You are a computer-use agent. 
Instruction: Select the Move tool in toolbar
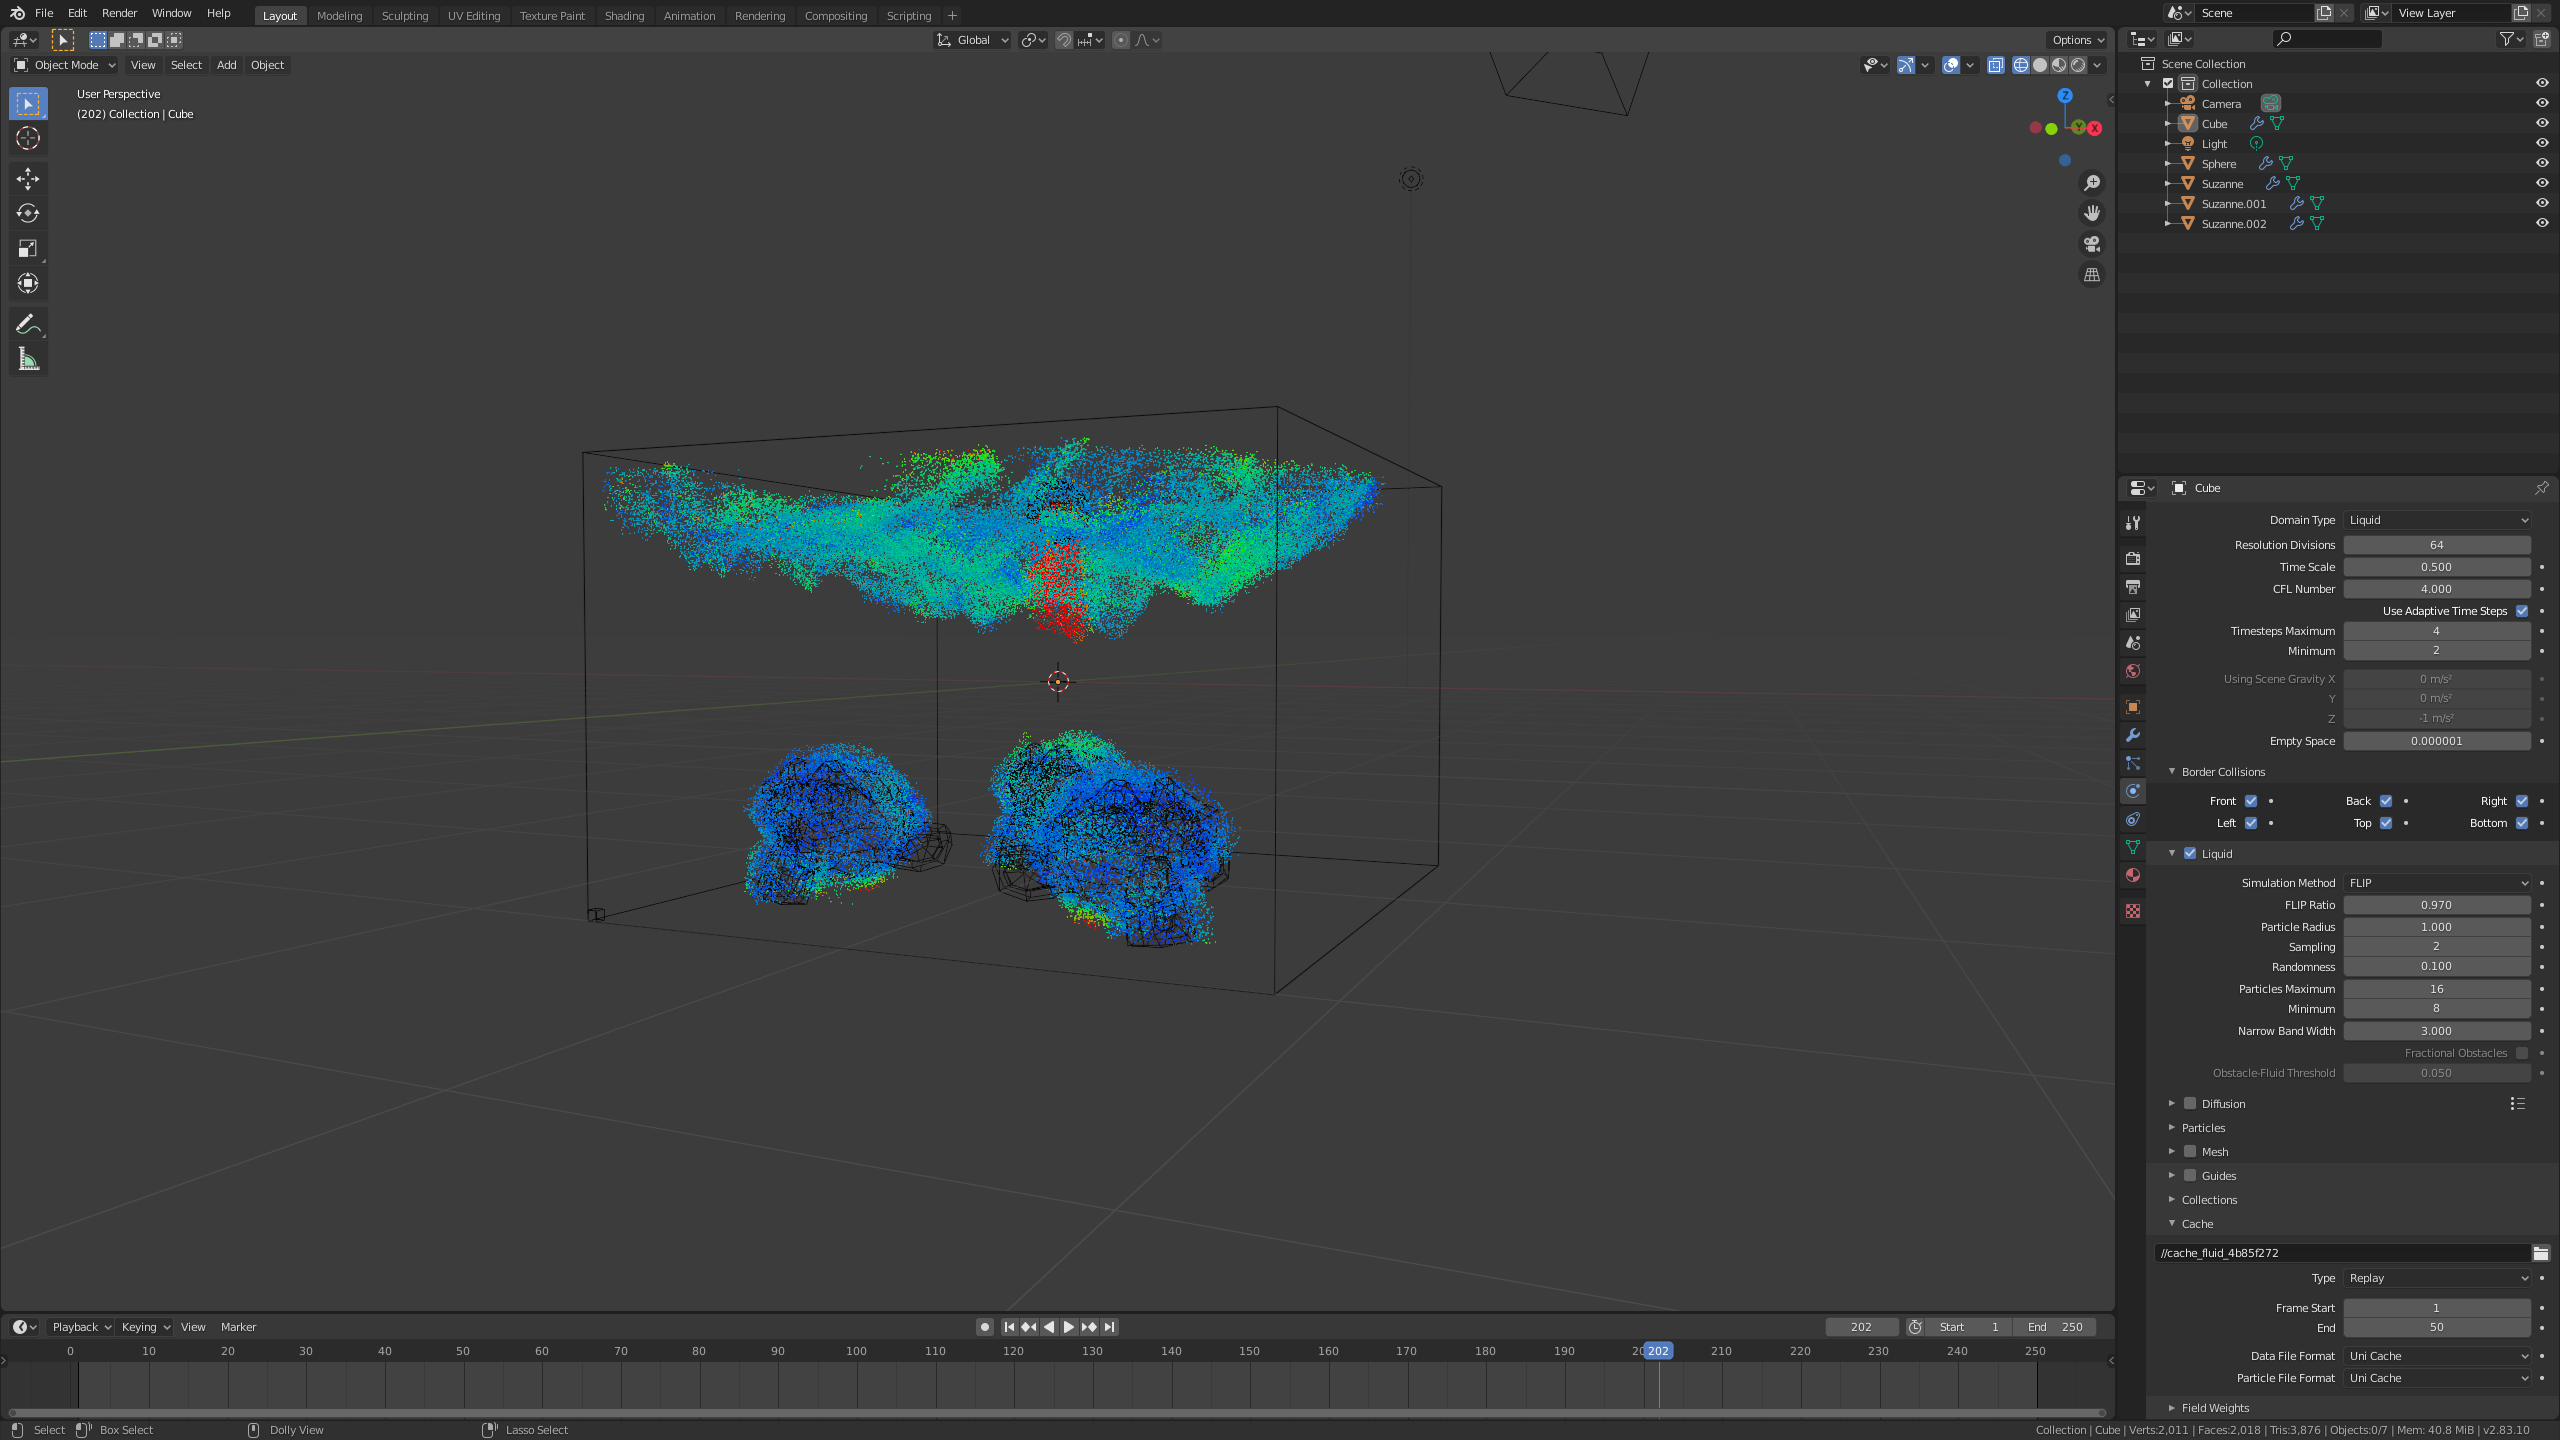[x=28, y=178]
